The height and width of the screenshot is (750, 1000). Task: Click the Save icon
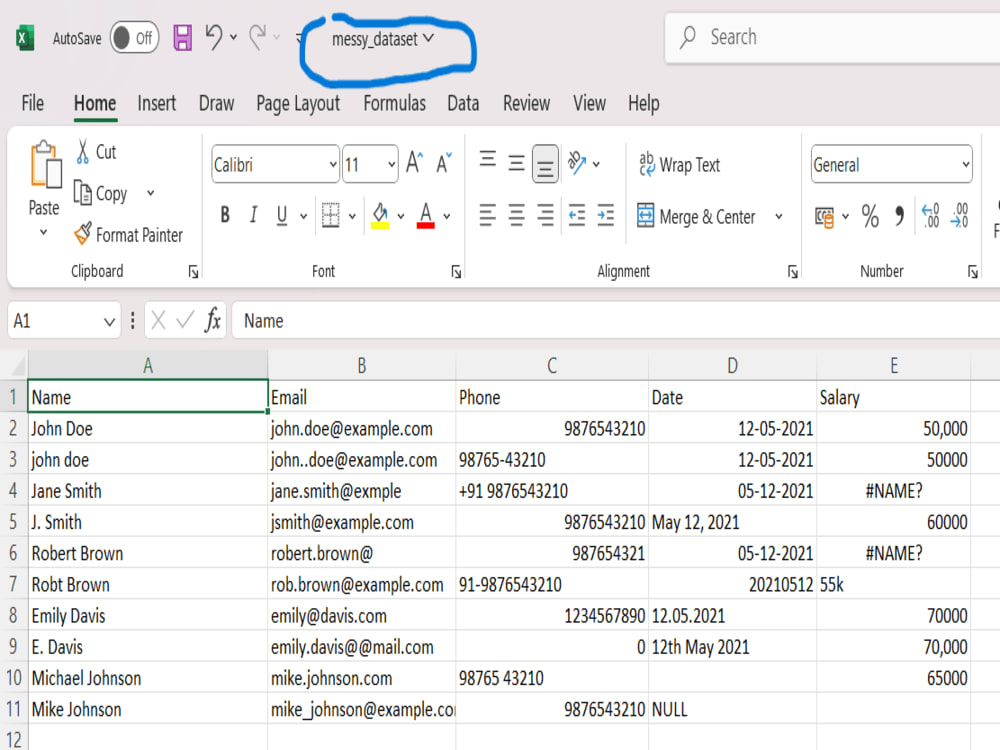coord(182,38)
